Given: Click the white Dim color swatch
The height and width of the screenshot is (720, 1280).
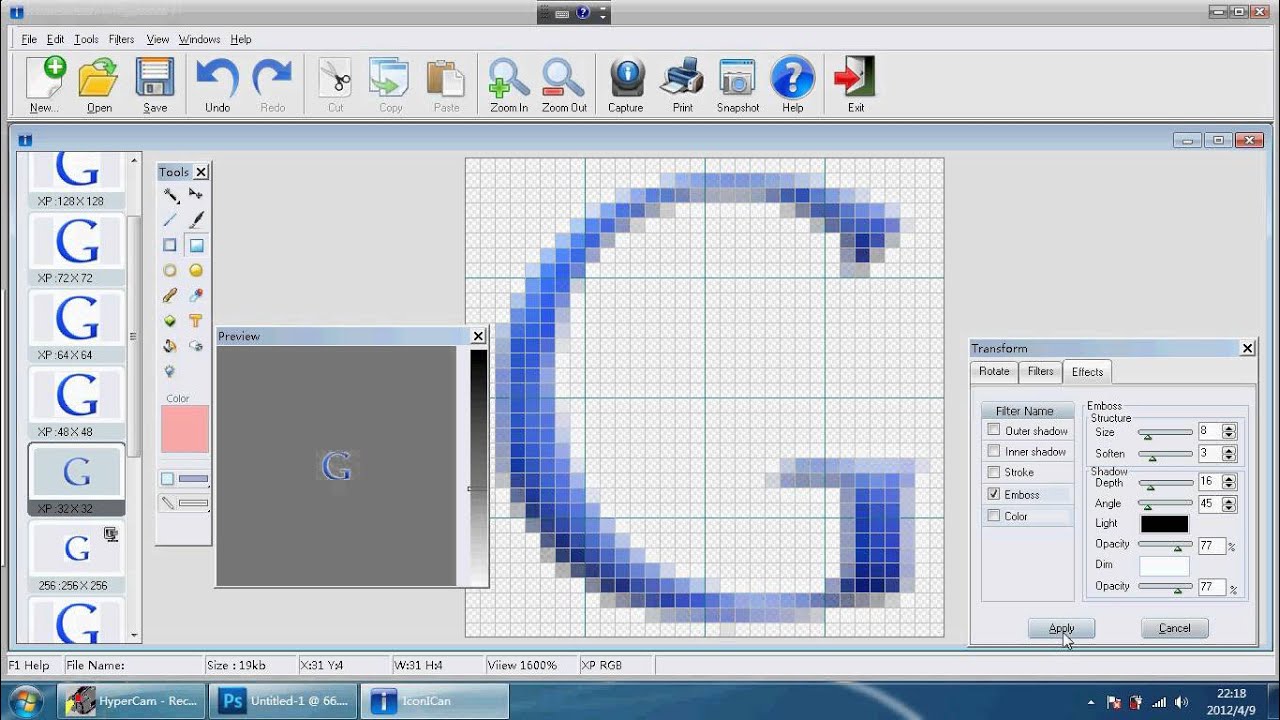Looking at the screenshot, I should coord(1164,566).
